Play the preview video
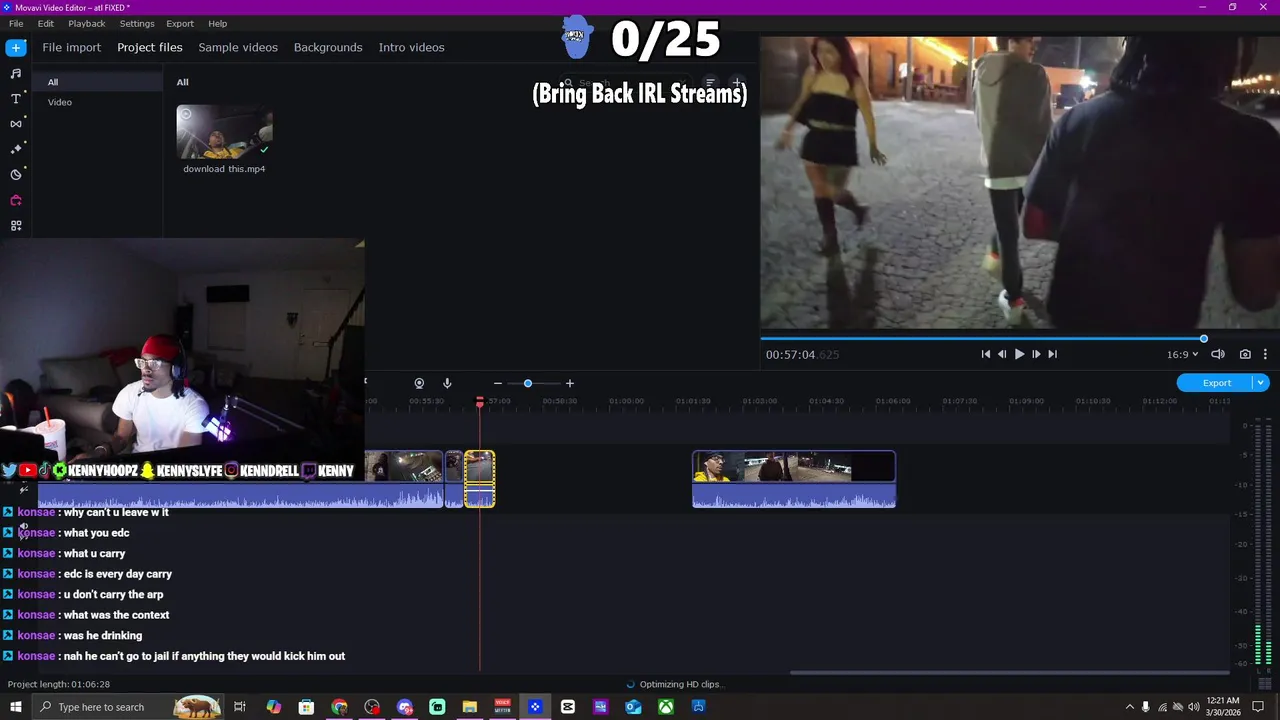Screen dimensions: 1280x720 point(1019,354)
